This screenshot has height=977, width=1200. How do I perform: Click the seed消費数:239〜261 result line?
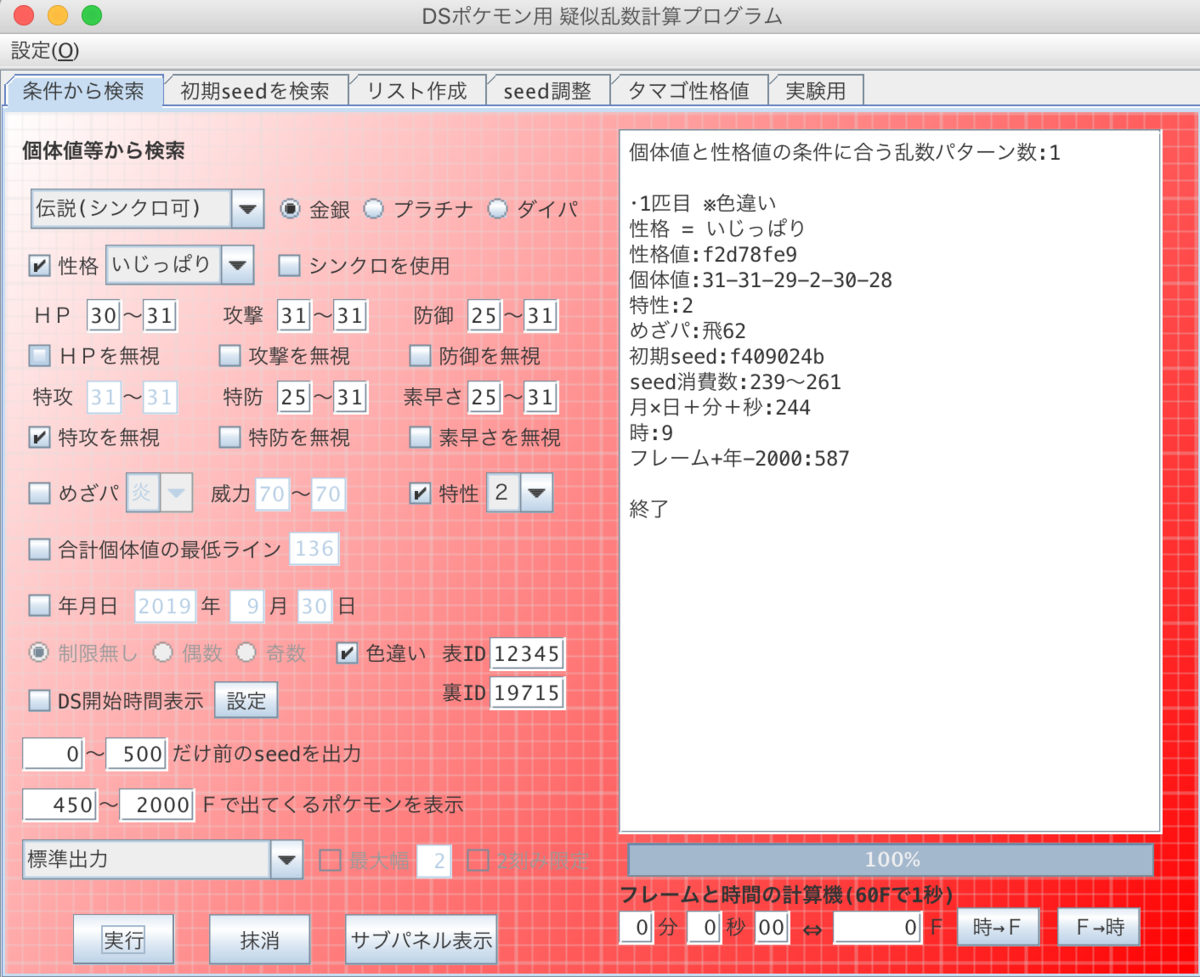coord(735,381)
